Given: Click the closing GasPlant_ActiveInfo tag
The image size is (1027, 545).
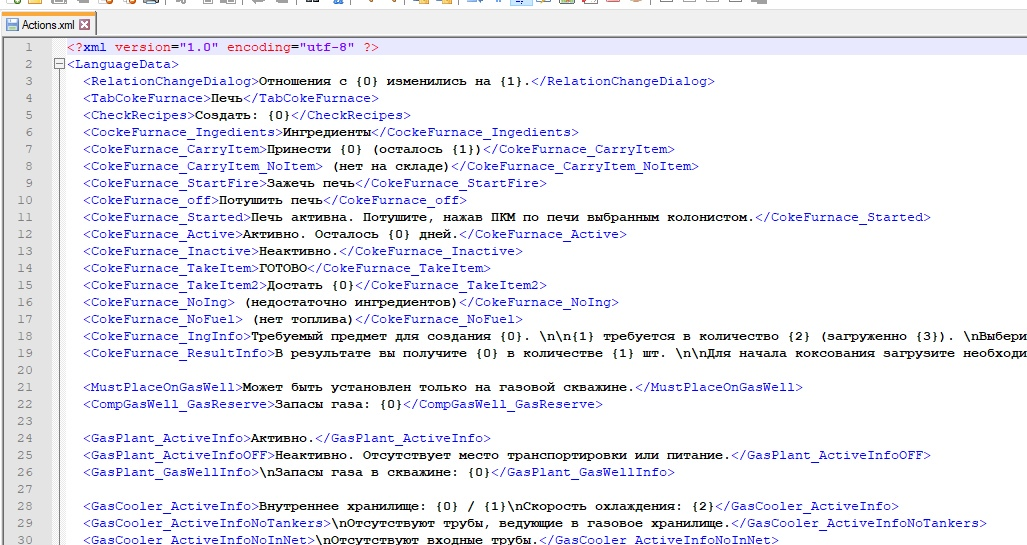Looking at the screenshot, I should coord(403,439).
